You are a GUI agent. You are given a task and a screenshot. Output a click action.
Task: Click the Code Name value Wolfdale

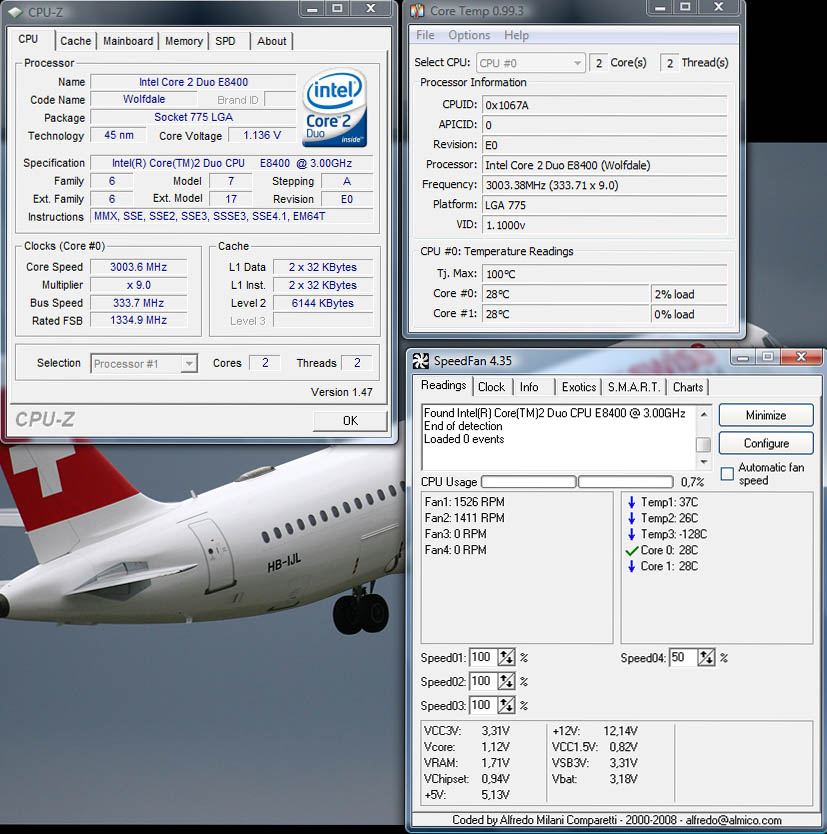click(x=144, y=99)
